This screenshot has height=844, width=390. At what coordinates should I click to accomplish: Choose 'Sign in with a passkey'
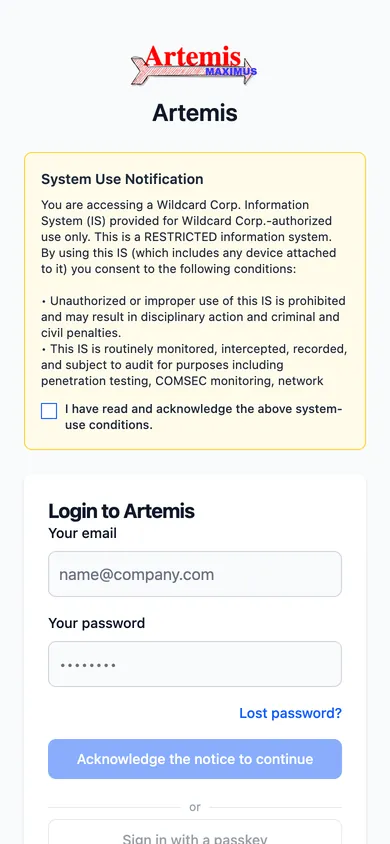pyautogui.click(x=195, y=832)
